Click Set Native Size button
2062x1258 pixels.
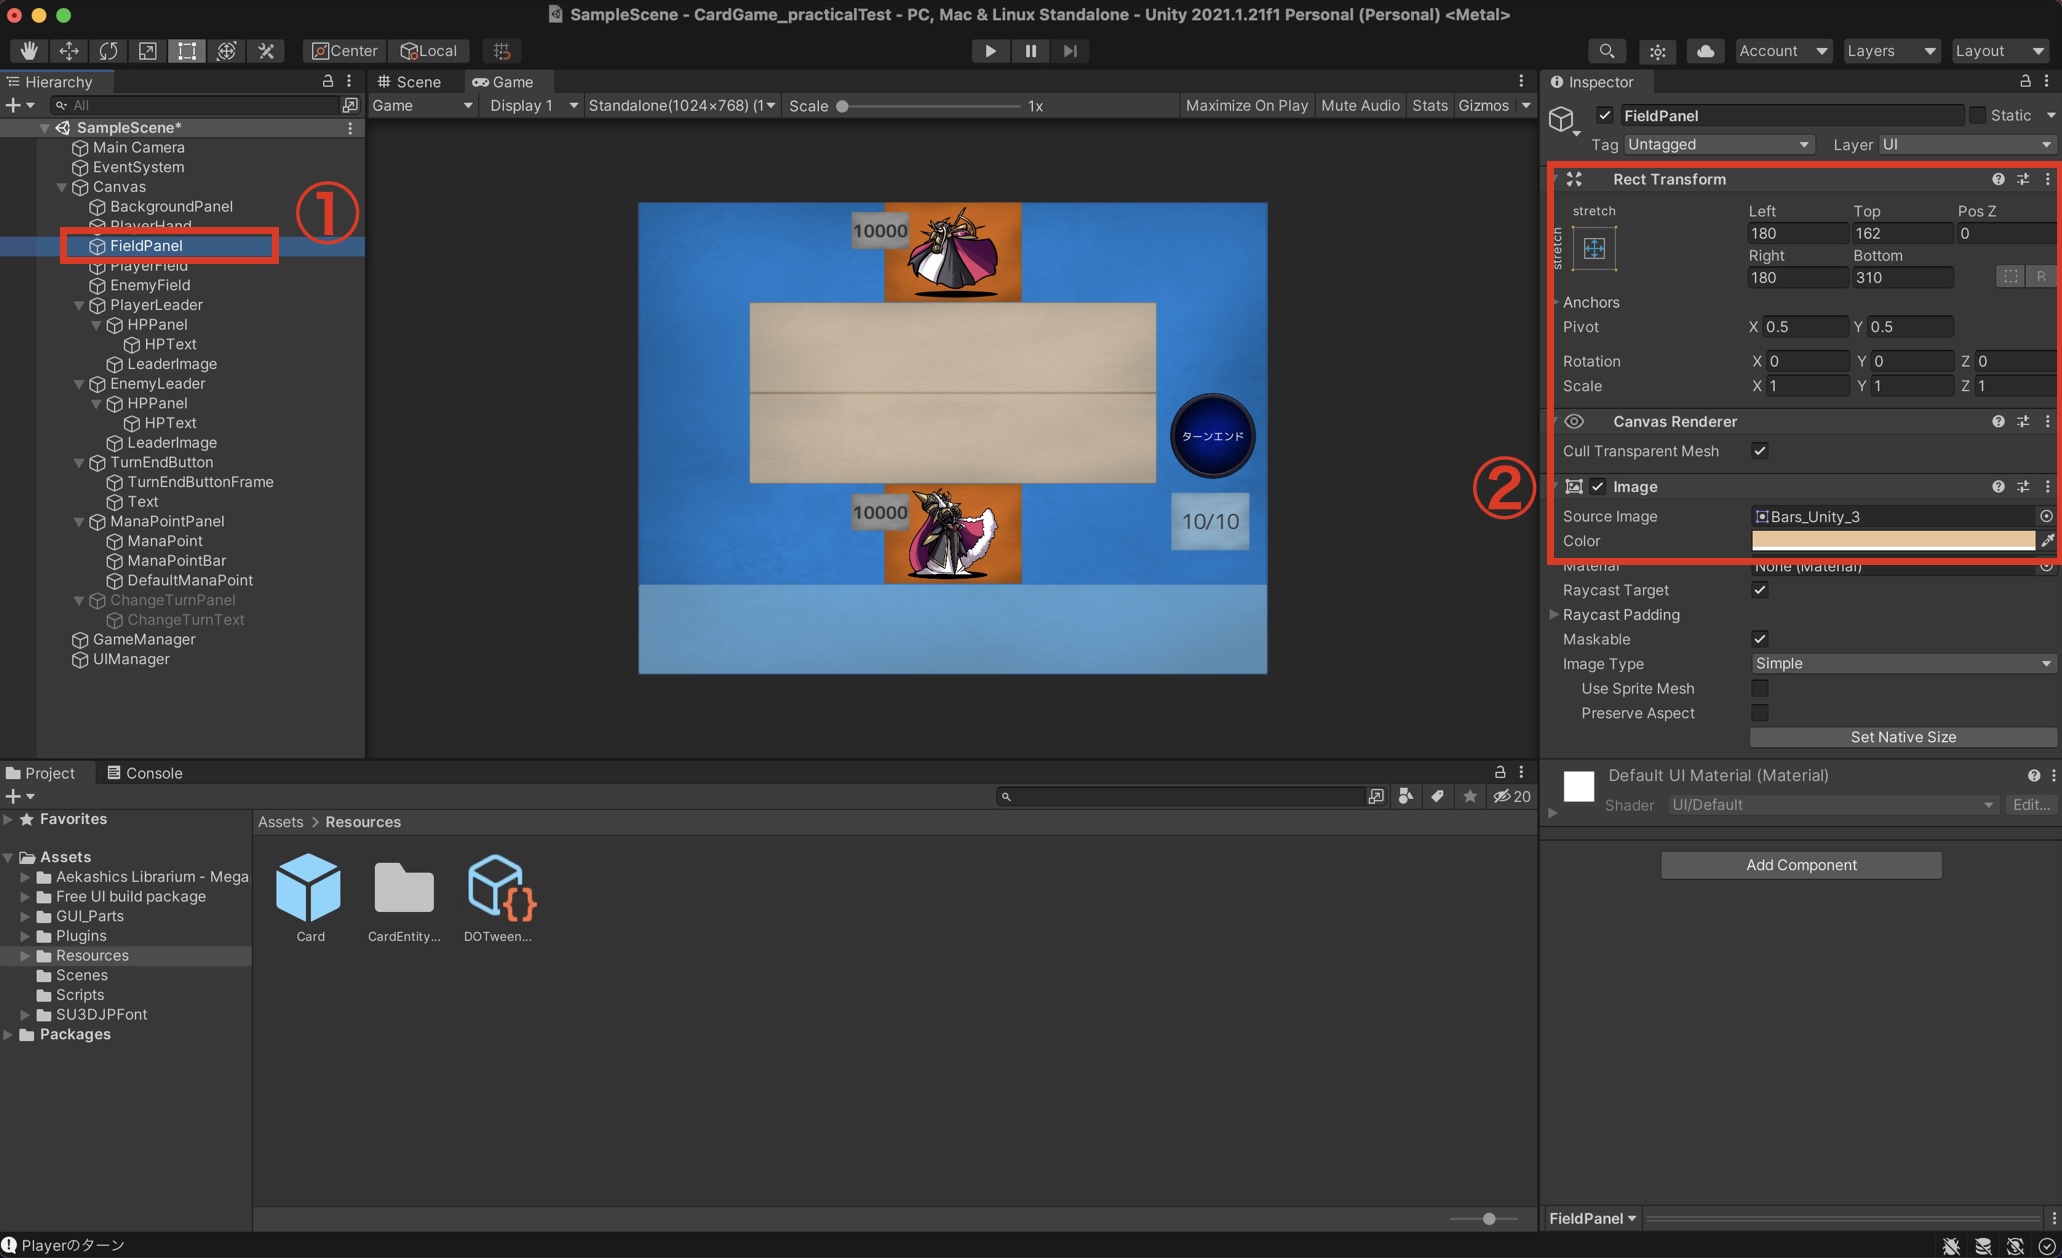[x=1902, y=737]
